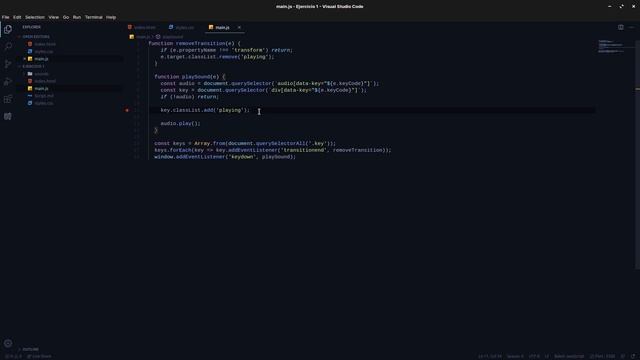
Task: Click the Live Server port in status bar
Action: pos(602,356)
